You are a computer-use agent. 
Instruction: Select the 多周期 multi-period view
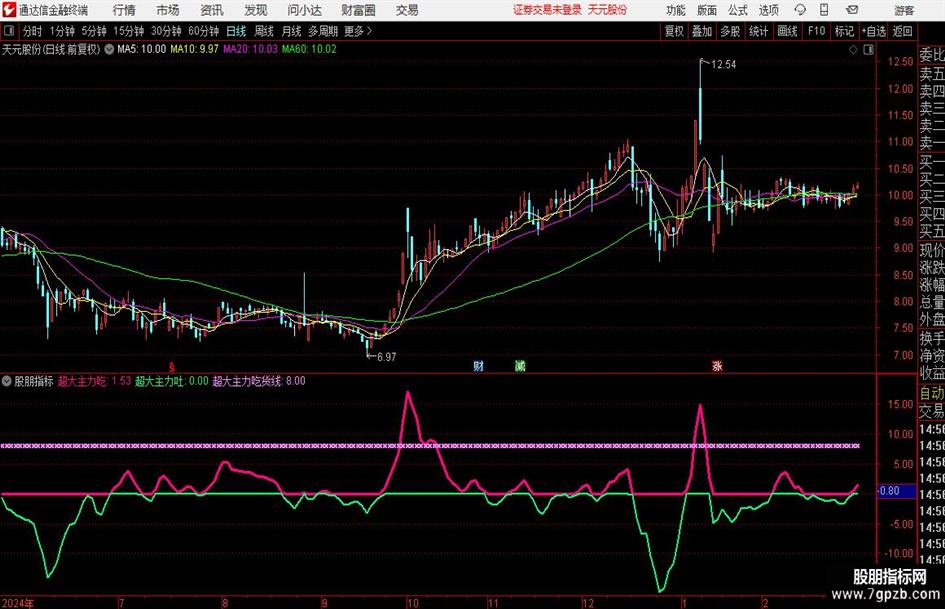[x=323, y=31]
